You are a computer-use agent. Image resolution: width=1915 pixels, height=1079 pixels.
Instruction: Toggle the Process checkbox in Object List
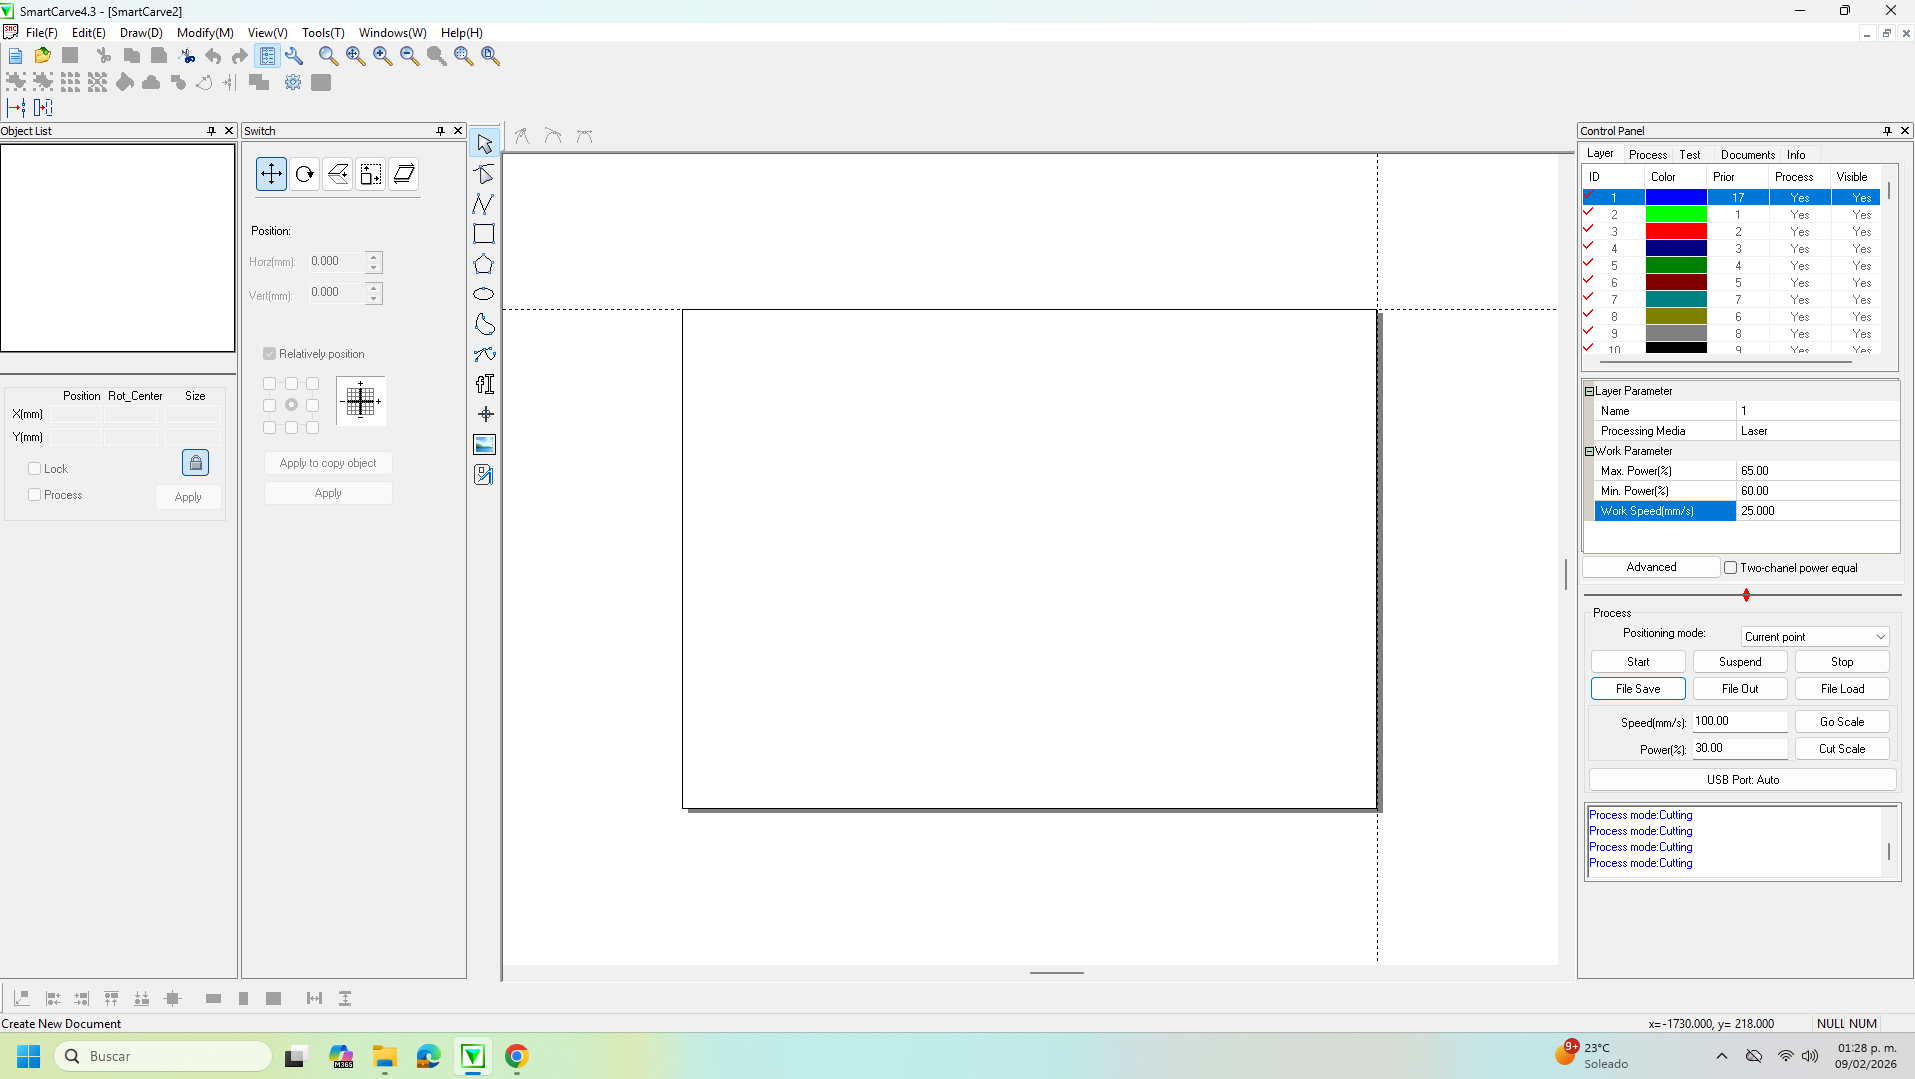coord(35,495)
